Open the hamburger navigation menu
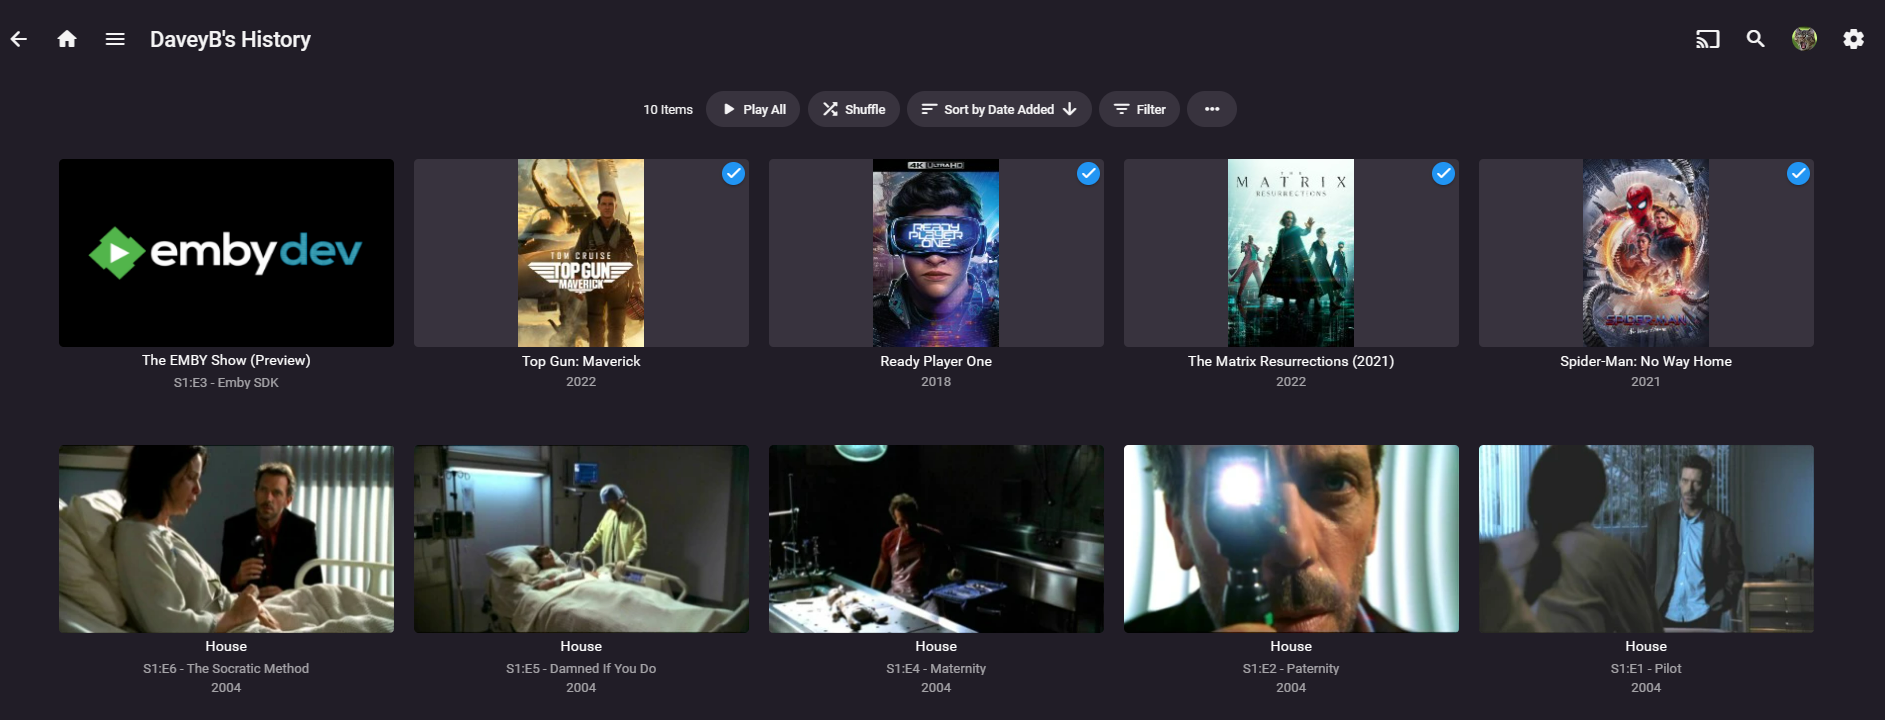 115,39
